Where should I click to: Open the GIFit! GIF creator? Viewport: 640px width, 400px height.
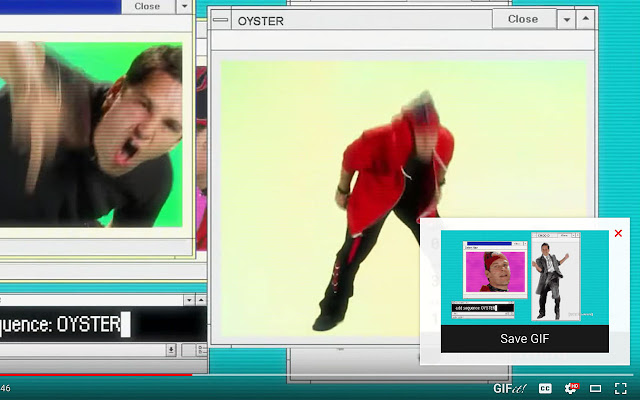[509, 388]
